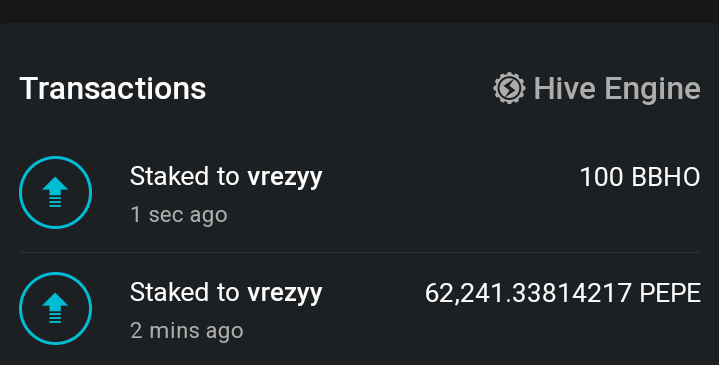Screen dimensions: 719x365
Task: Select the "Staked to" text in second transaction
Action: pyautogui.click(x=184, y=293)
